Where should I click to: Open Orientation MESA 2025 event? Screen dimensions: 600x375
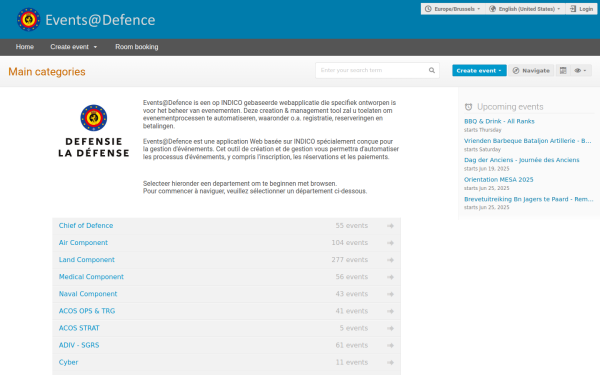coord(499,179)
